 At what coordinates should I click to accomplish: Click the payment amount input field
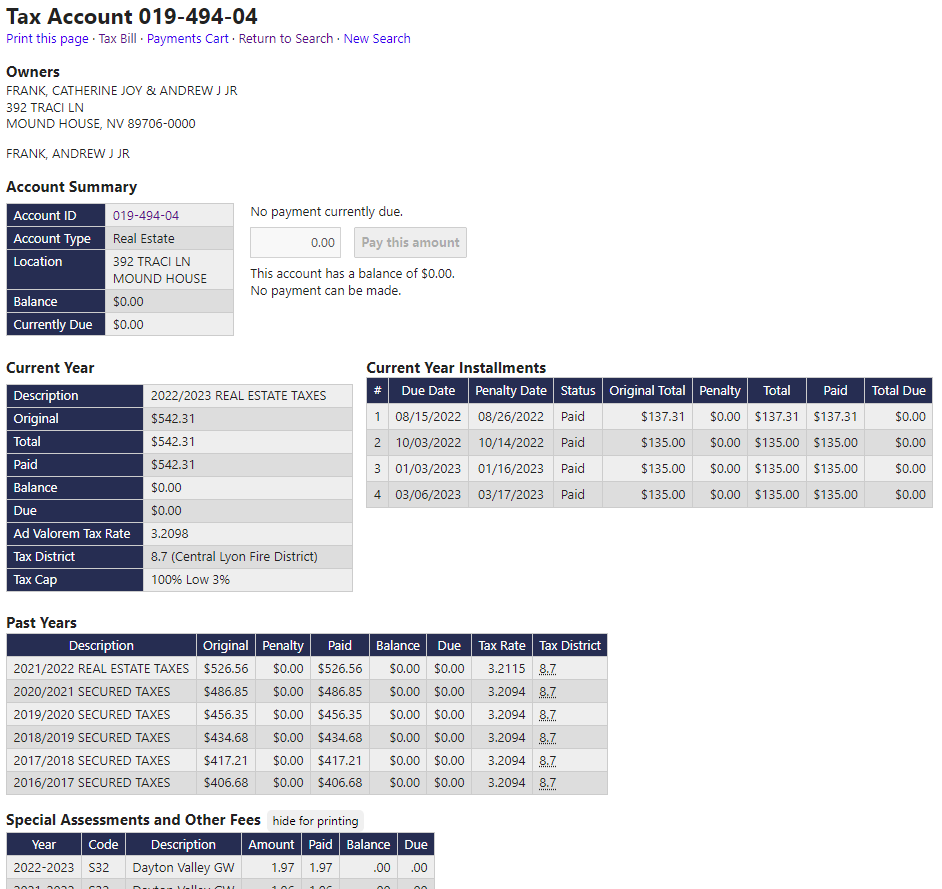click(x=295, y=243)
